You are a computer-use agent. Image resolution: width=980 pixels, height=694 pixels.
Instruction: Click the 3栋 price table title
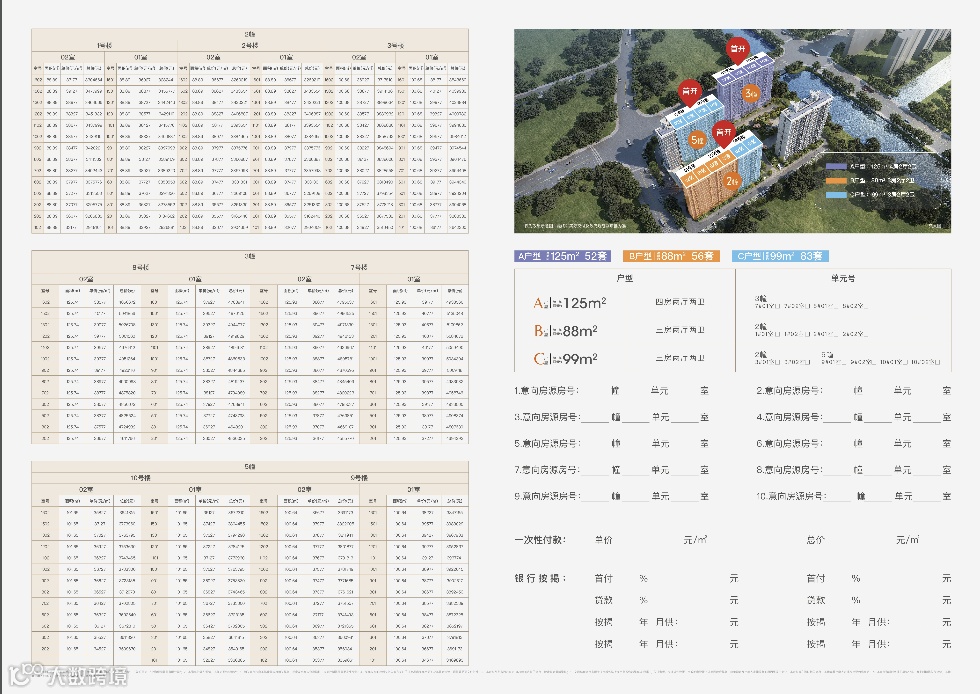249,256
